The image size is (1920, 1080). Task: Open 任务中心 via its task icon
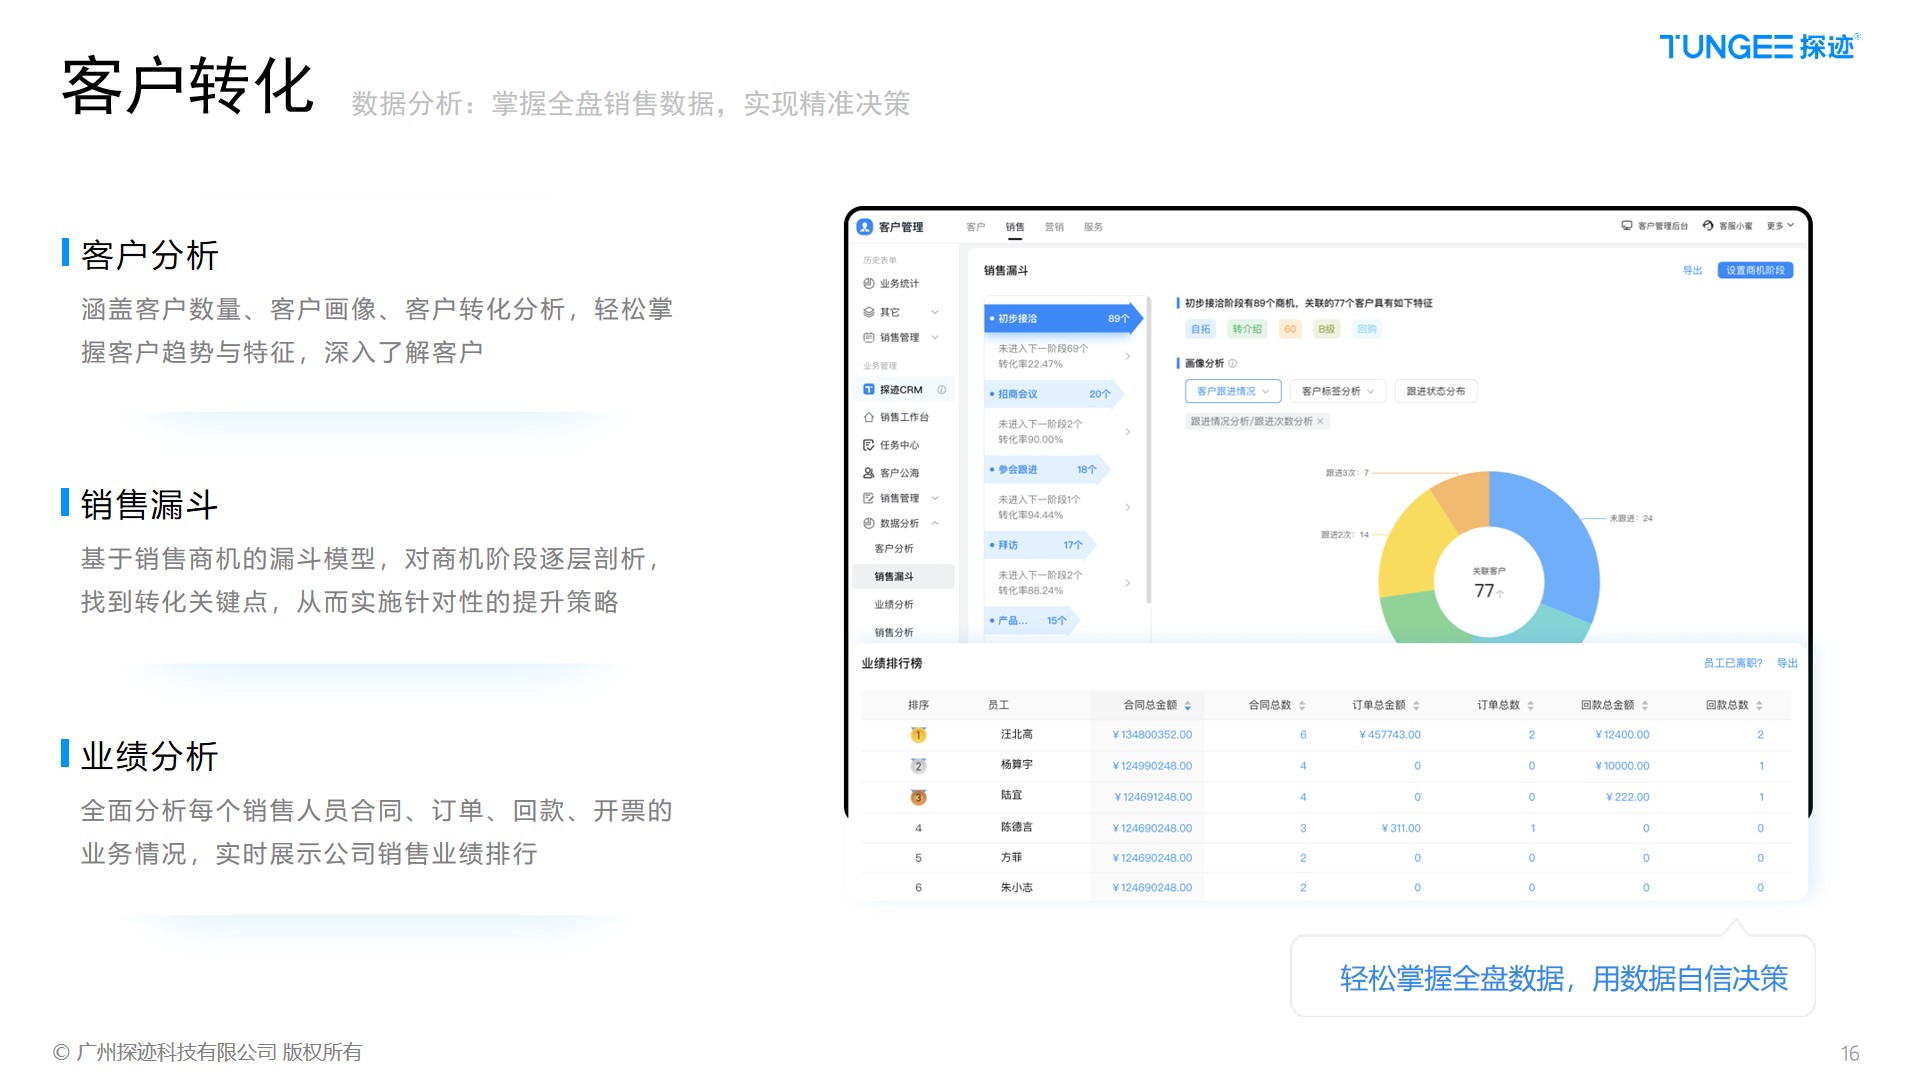868,445
